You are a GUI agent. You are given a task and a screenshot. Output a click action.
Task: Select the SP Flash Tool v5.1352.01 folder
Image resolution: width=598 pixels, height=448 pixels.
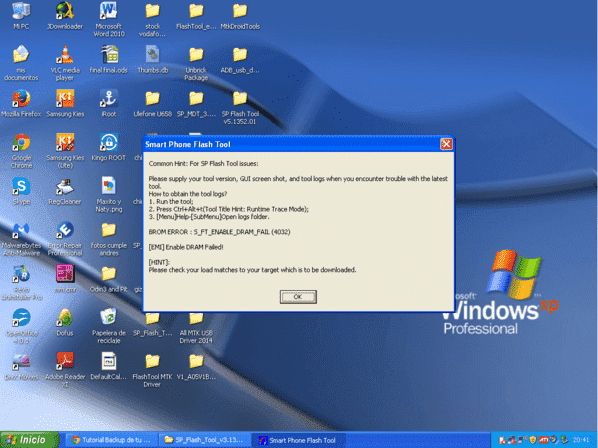(x=240, y=108)
